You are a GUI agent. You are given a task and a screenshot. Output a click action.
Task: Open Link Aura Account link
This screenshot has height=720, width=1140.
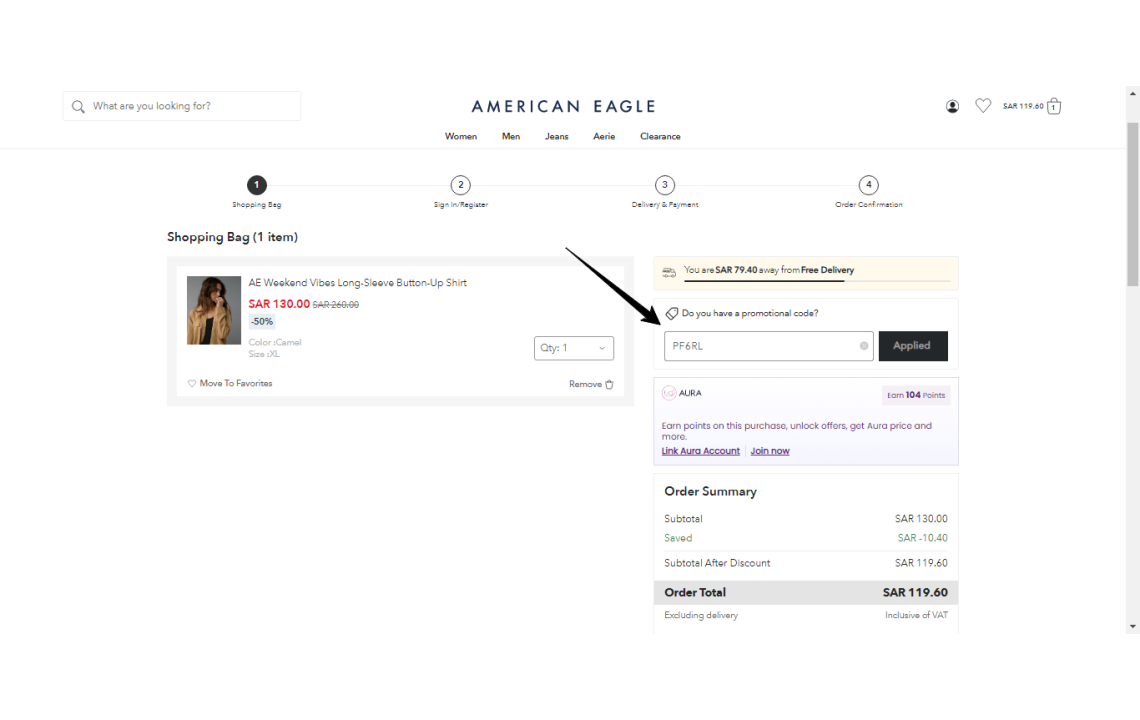[x=700, y=452]
